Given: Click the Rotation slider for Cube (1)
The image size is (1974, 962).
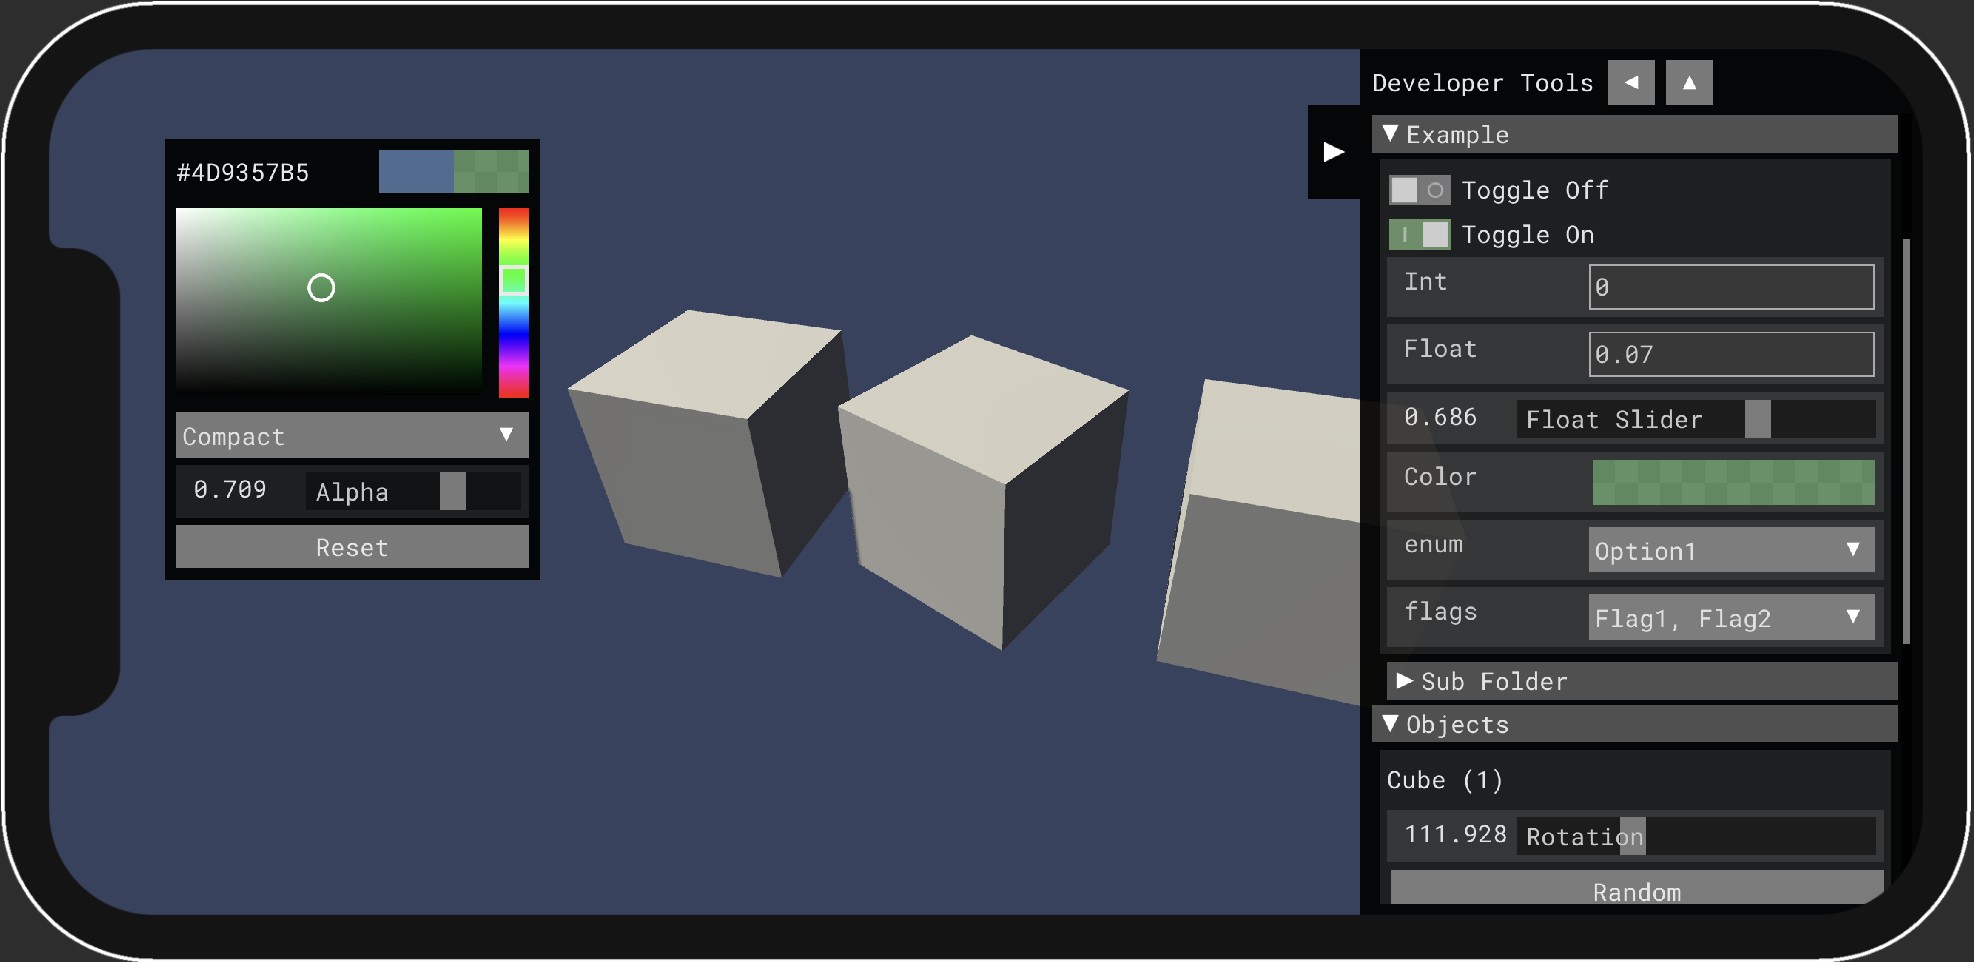Looking at the screenshot, I should click(1695, 836).
